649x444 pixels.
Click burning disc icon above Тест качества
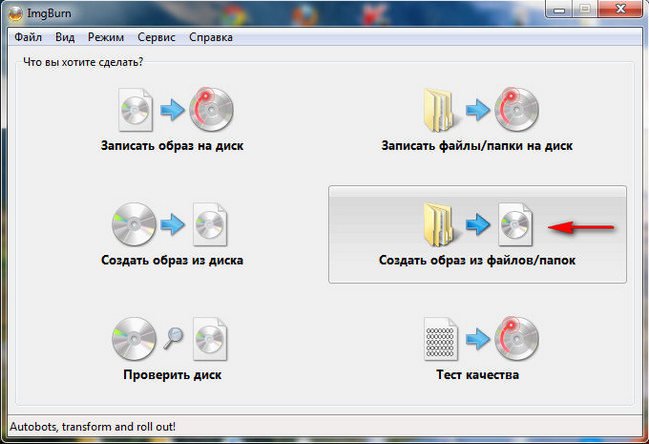tap(517, 339)
